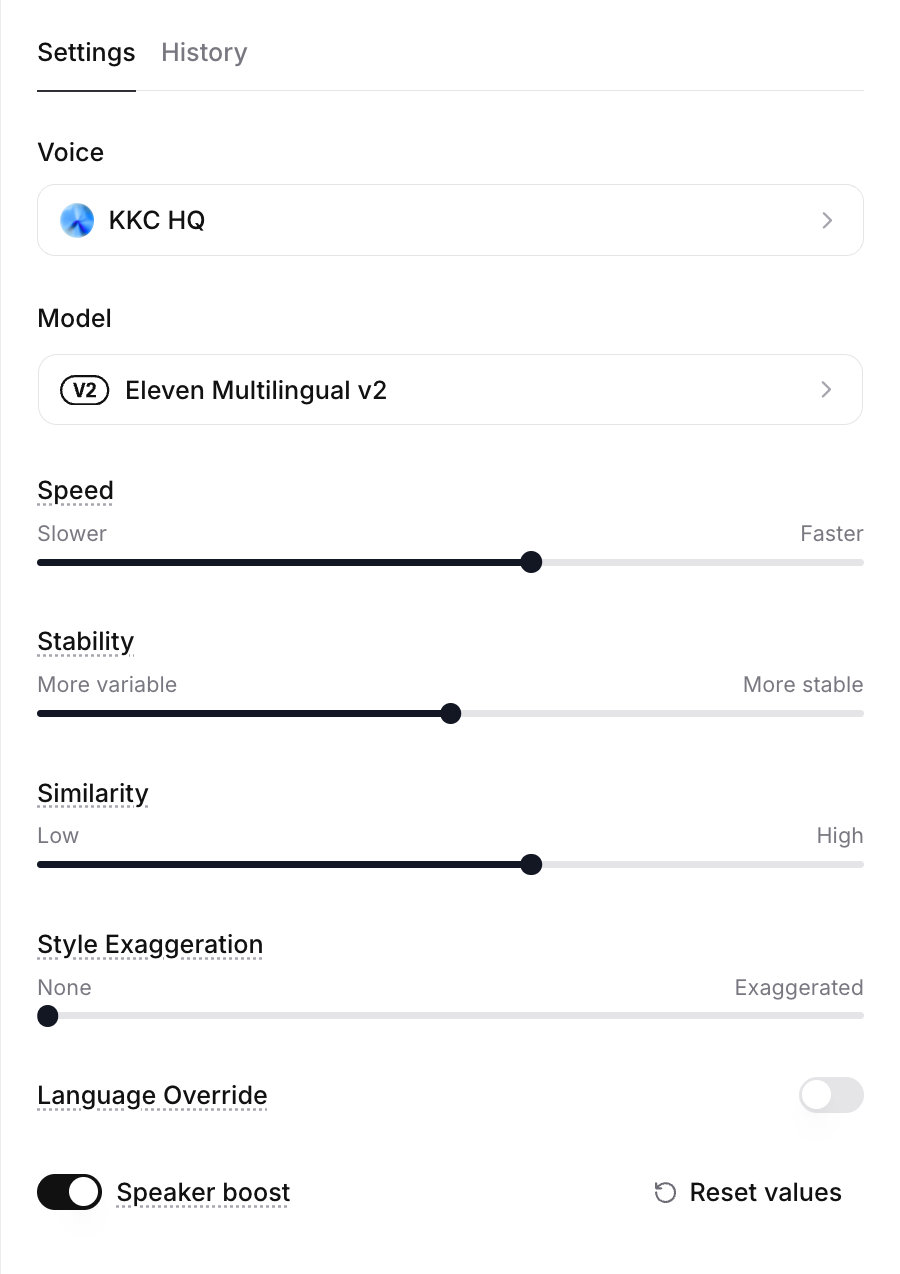This screenshot has width=900, height=1274.
Task: Click the V2 model badge icon
Action: (x=85, y=390)
